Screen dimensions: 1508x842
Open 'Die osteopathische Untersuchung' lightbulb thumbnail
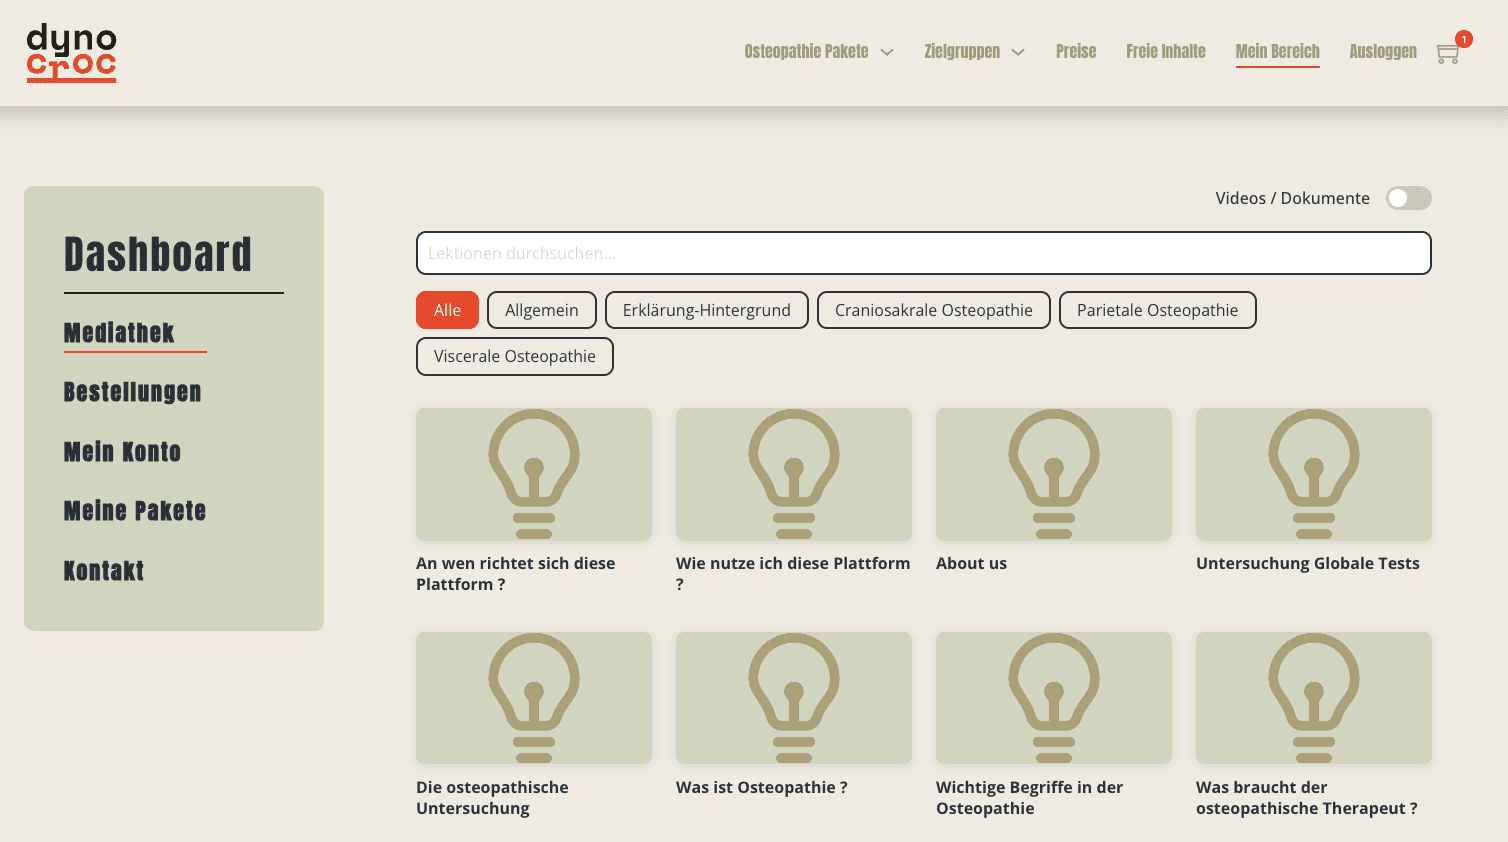[x=533, y=698]
